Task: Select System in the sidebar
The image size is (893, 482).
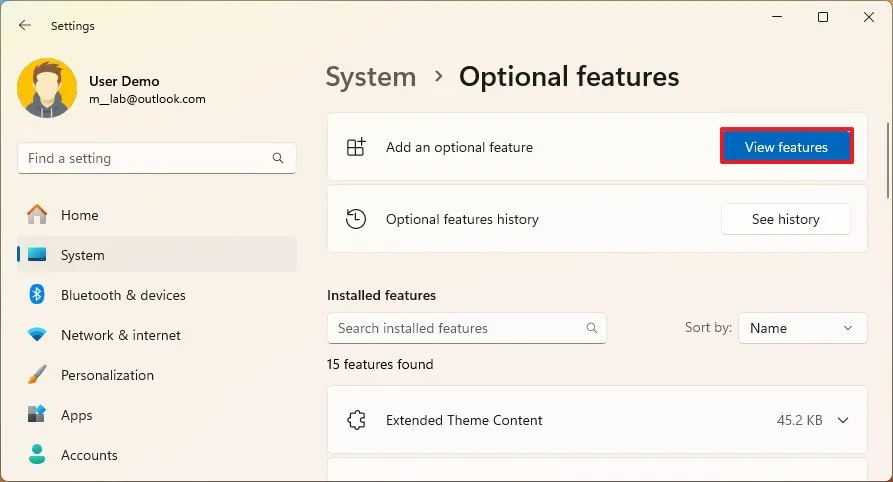Action: [x=157, y=254]
